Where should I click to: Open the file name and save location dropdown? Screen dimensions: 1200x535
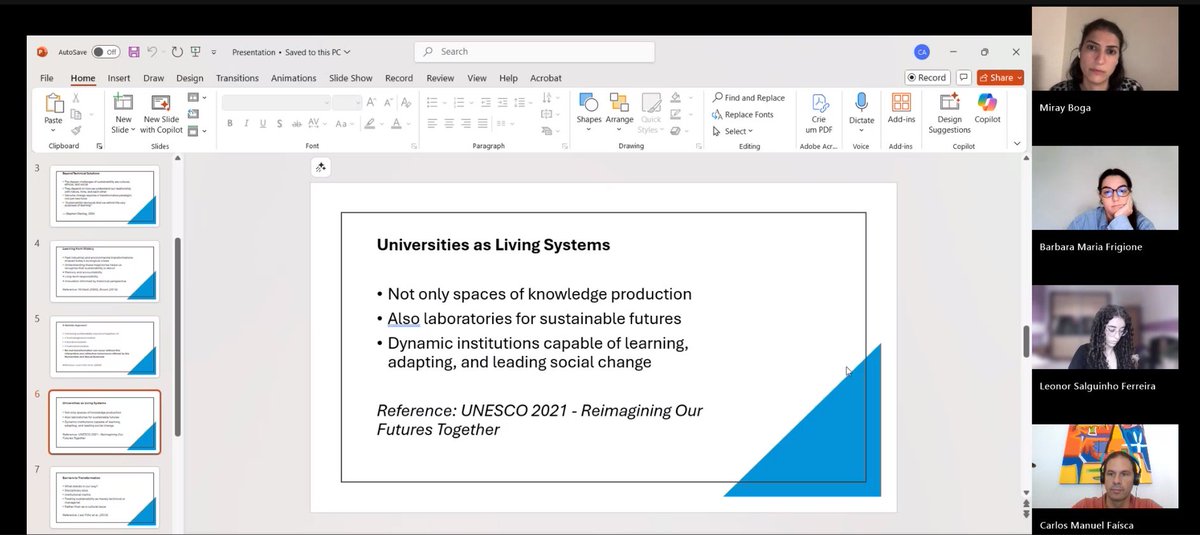coord(291,52)
